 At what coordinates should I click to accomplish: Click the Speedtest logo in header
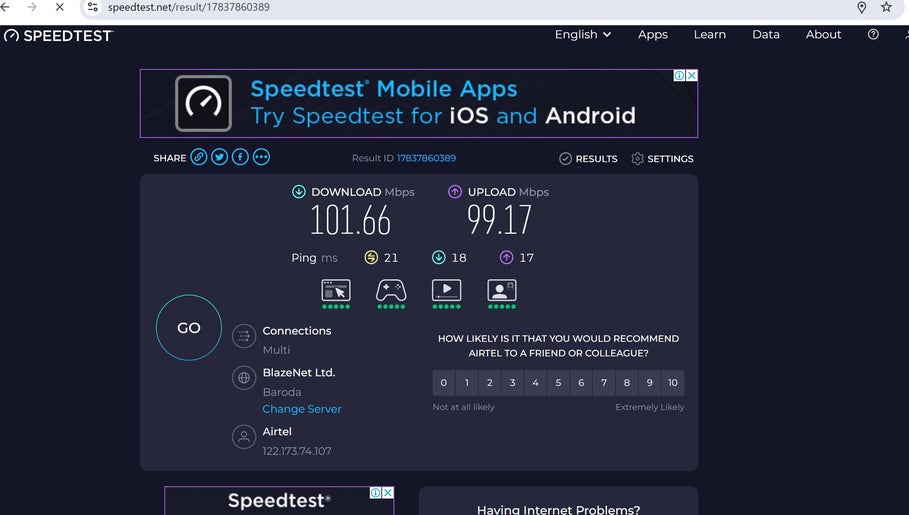[x=59, y=35]
